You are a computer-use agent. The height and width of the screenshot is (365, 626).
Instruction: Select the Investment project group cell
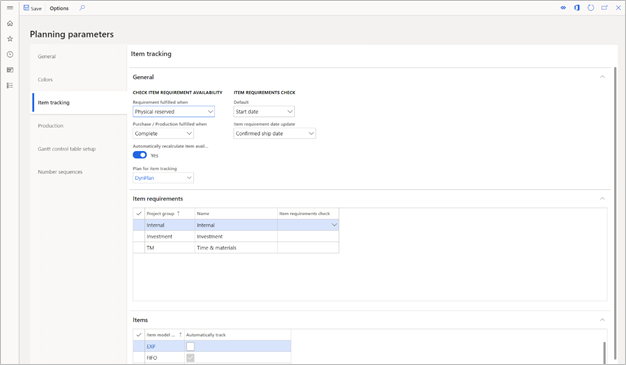click(x=170, y=236)
